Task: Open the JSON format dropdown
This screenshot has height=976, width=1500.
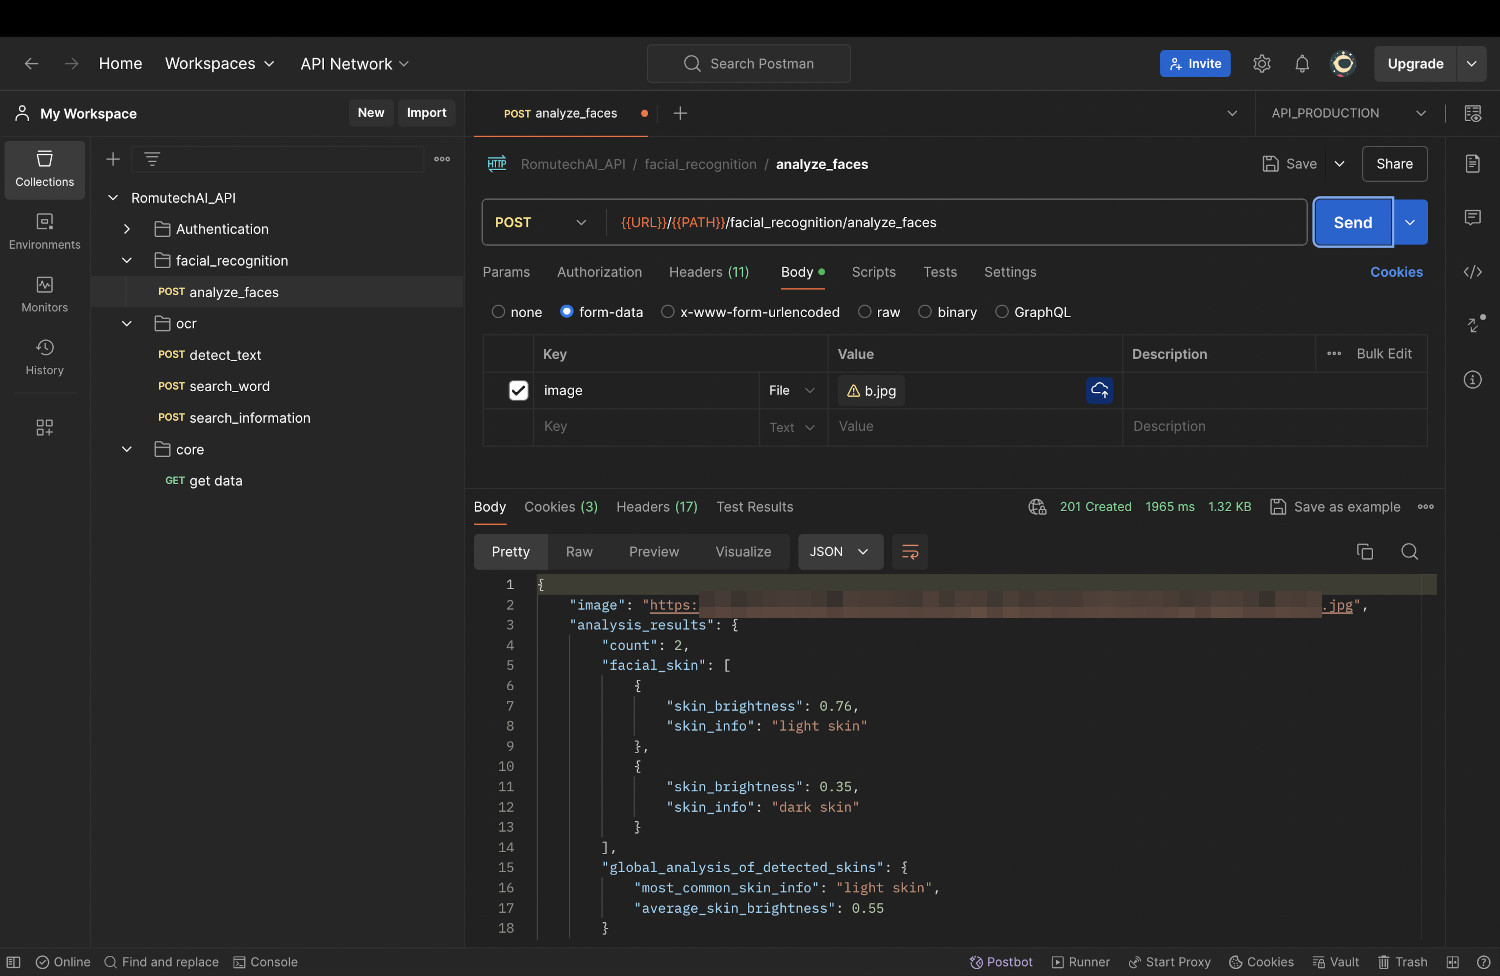Action: pyautogui.click(x=840, y=552)
